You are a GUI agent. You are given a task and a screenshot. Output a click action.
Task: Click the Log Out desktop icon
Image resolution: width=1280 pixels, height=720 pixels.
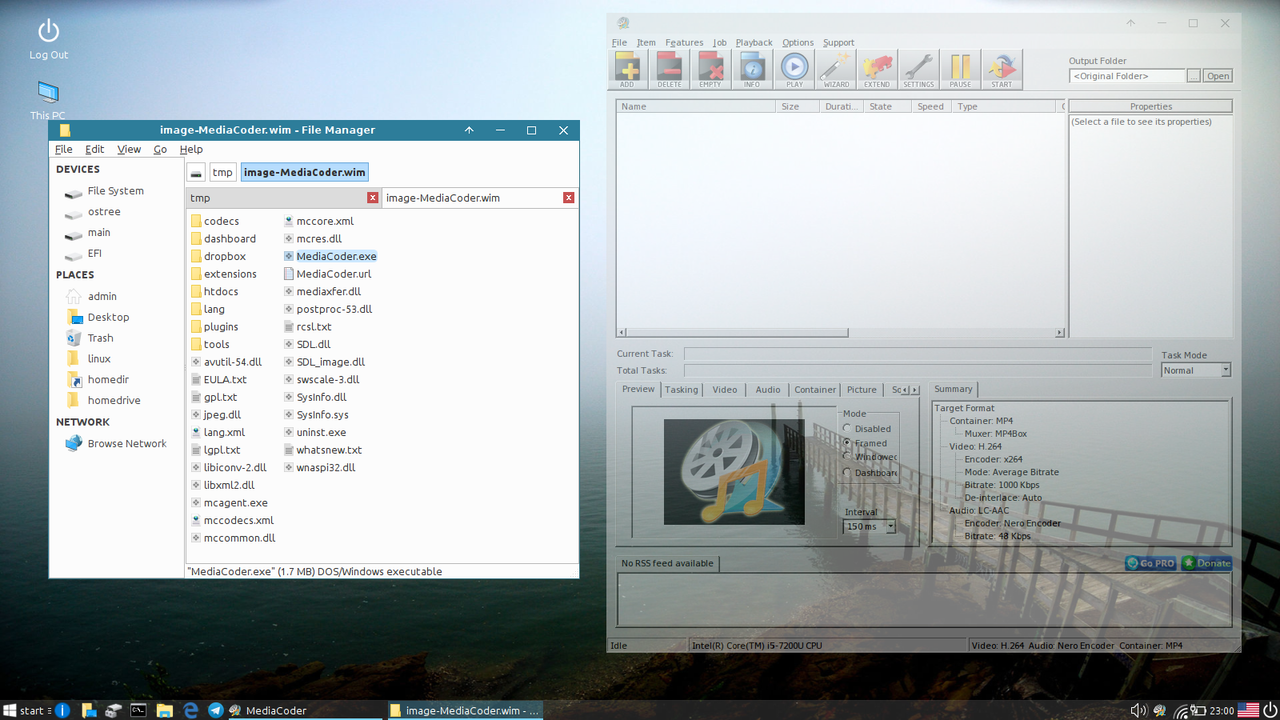coord(48,40)
